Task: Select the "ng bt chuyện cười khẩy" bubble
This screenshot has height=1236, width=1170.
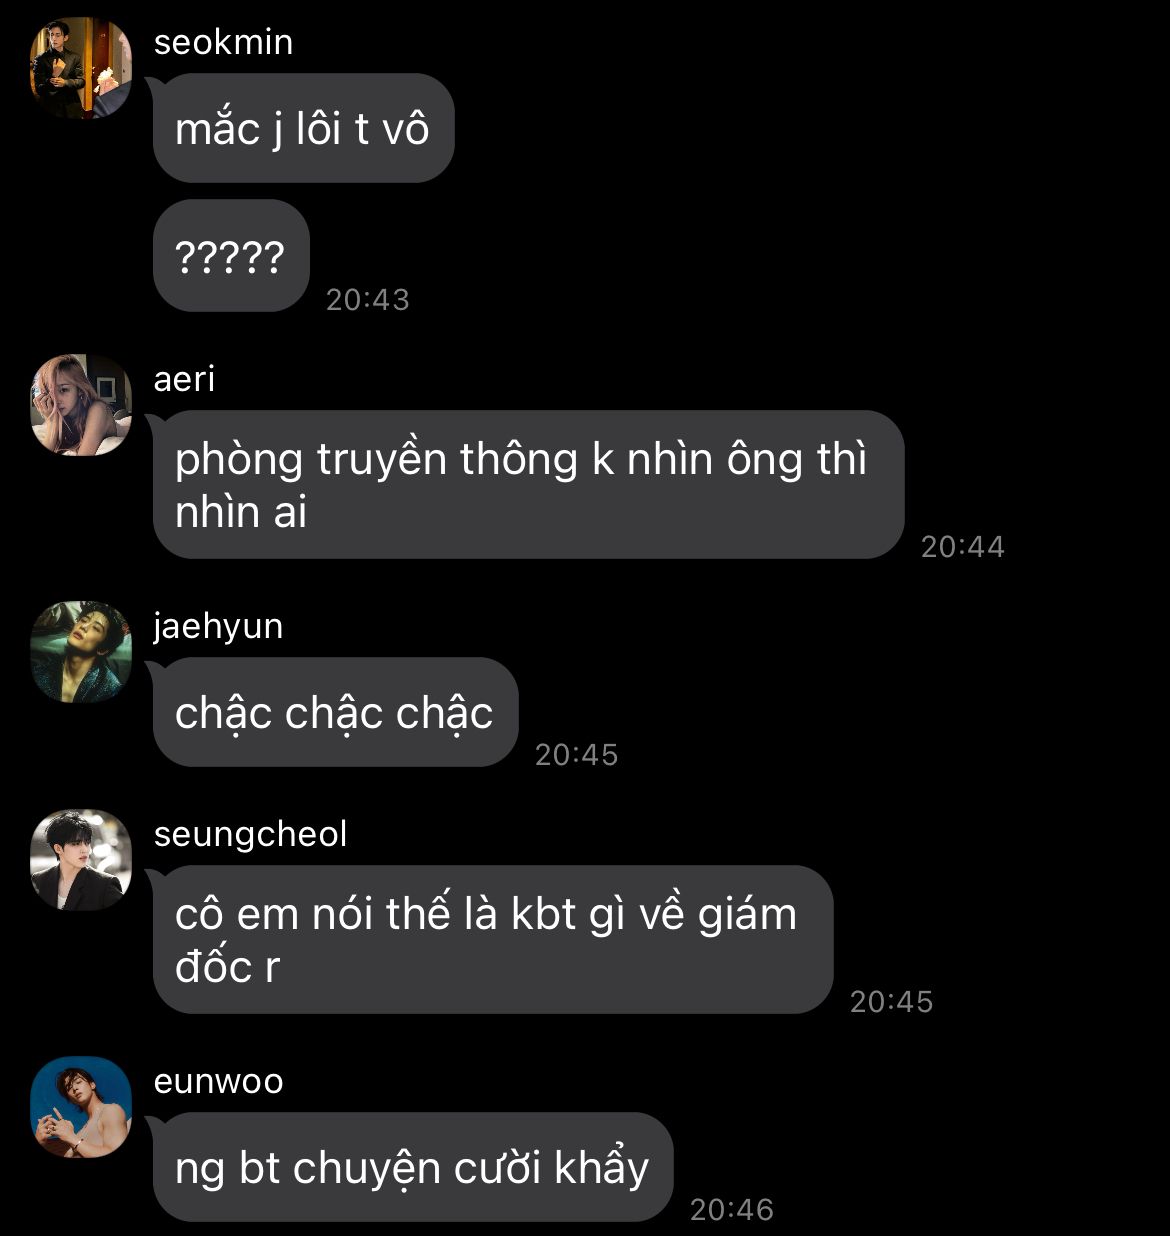Action: click(x=413, y=1167)
